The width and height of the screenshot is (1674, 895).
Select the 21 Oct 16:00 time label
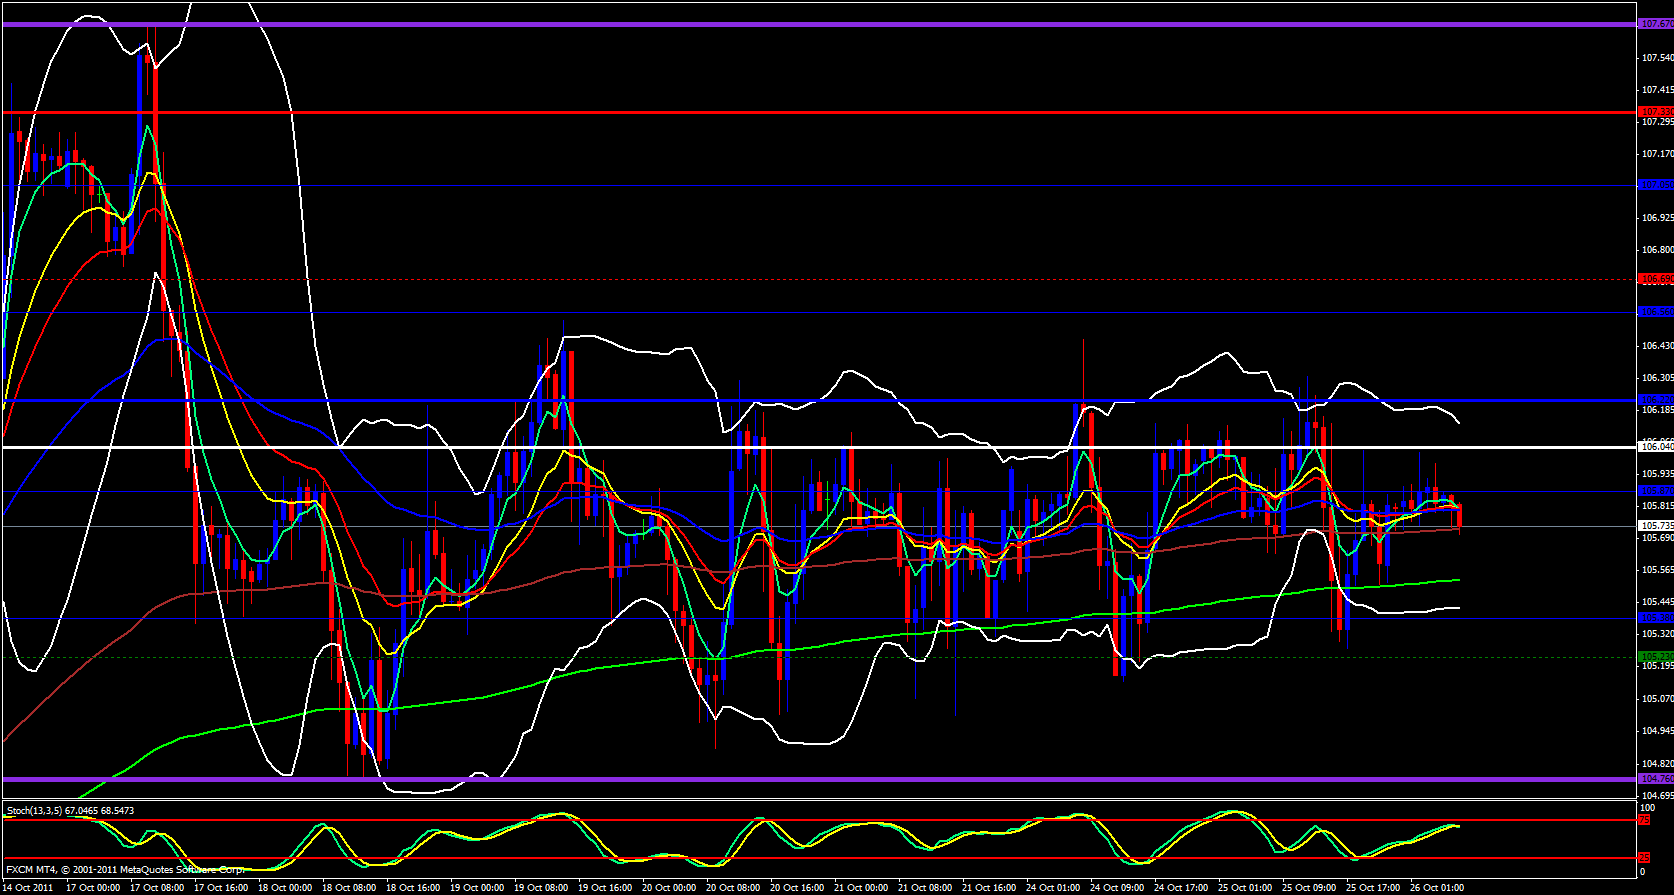989,888
